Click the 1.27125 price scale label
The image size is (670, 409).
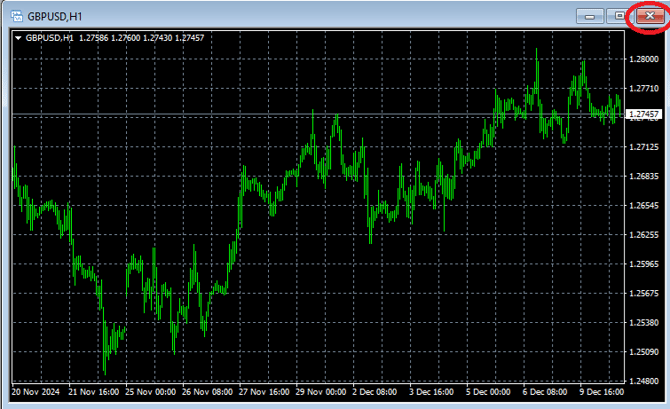click(x=645, y=147)
